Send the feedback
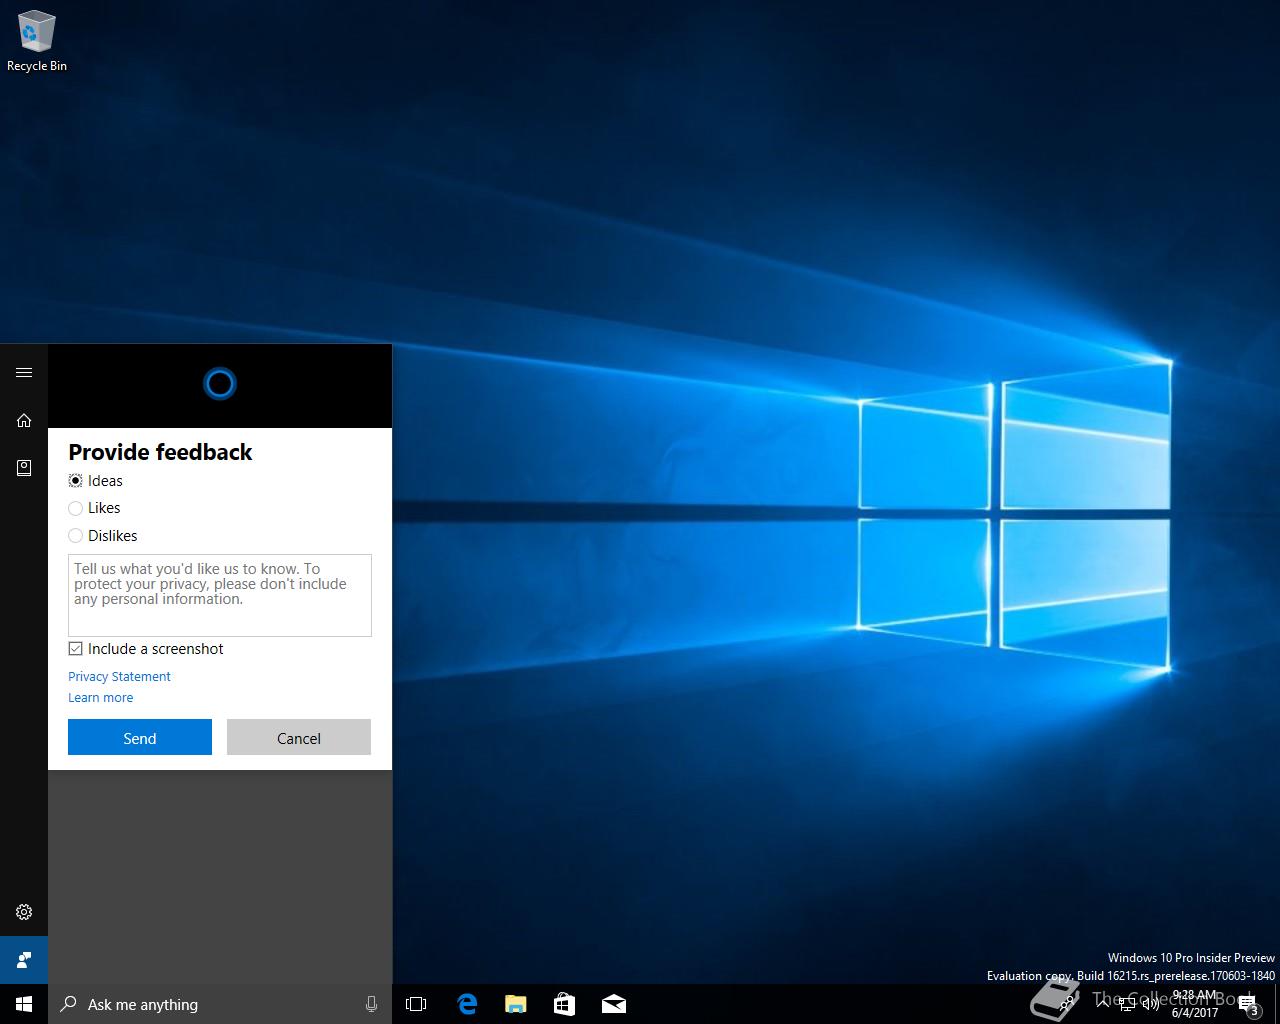Image resolution: width=1280 pixels, height=1024 pixels. pos(140,737)
